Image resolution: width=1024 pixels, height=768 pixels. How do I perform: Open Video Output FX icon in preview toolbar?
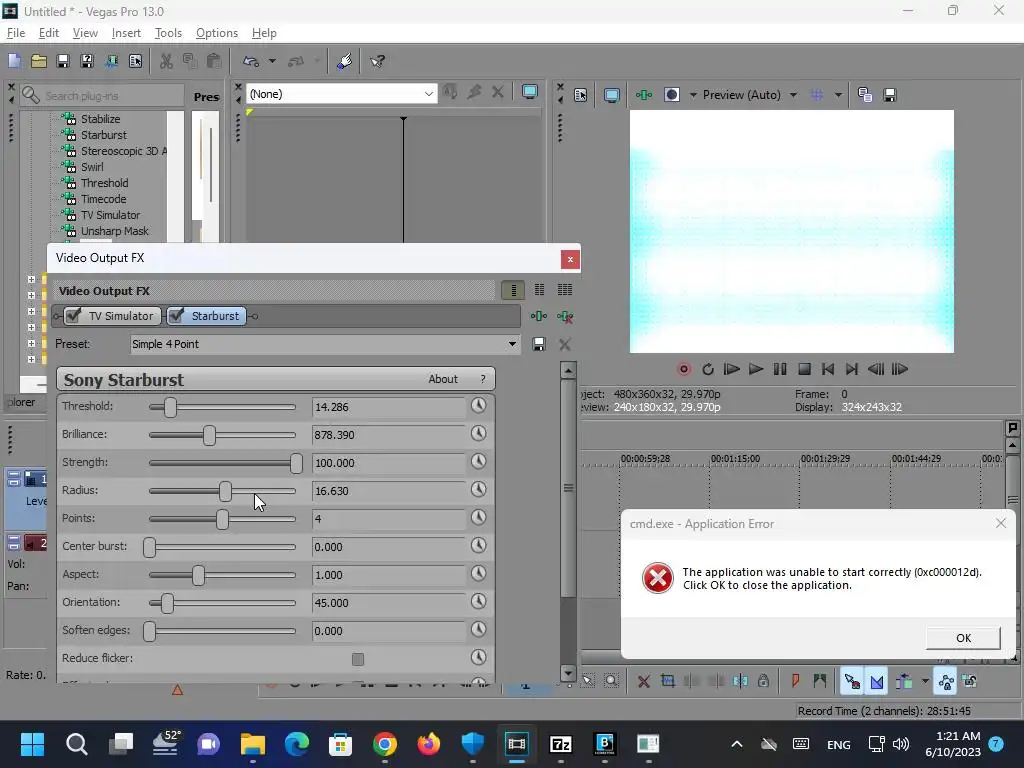coord(644,95)
